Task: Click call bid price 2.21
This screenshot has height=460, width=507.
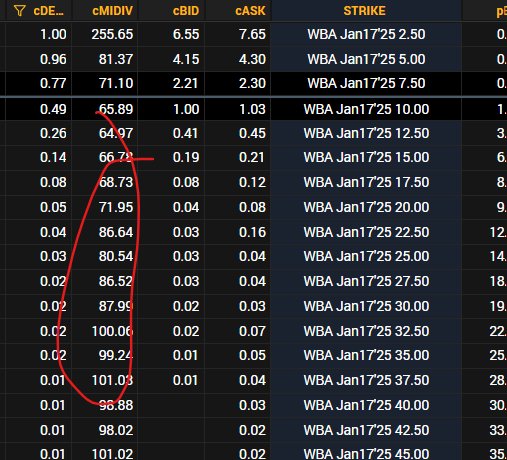Action: pyautogui.click(x=186, y=83)
